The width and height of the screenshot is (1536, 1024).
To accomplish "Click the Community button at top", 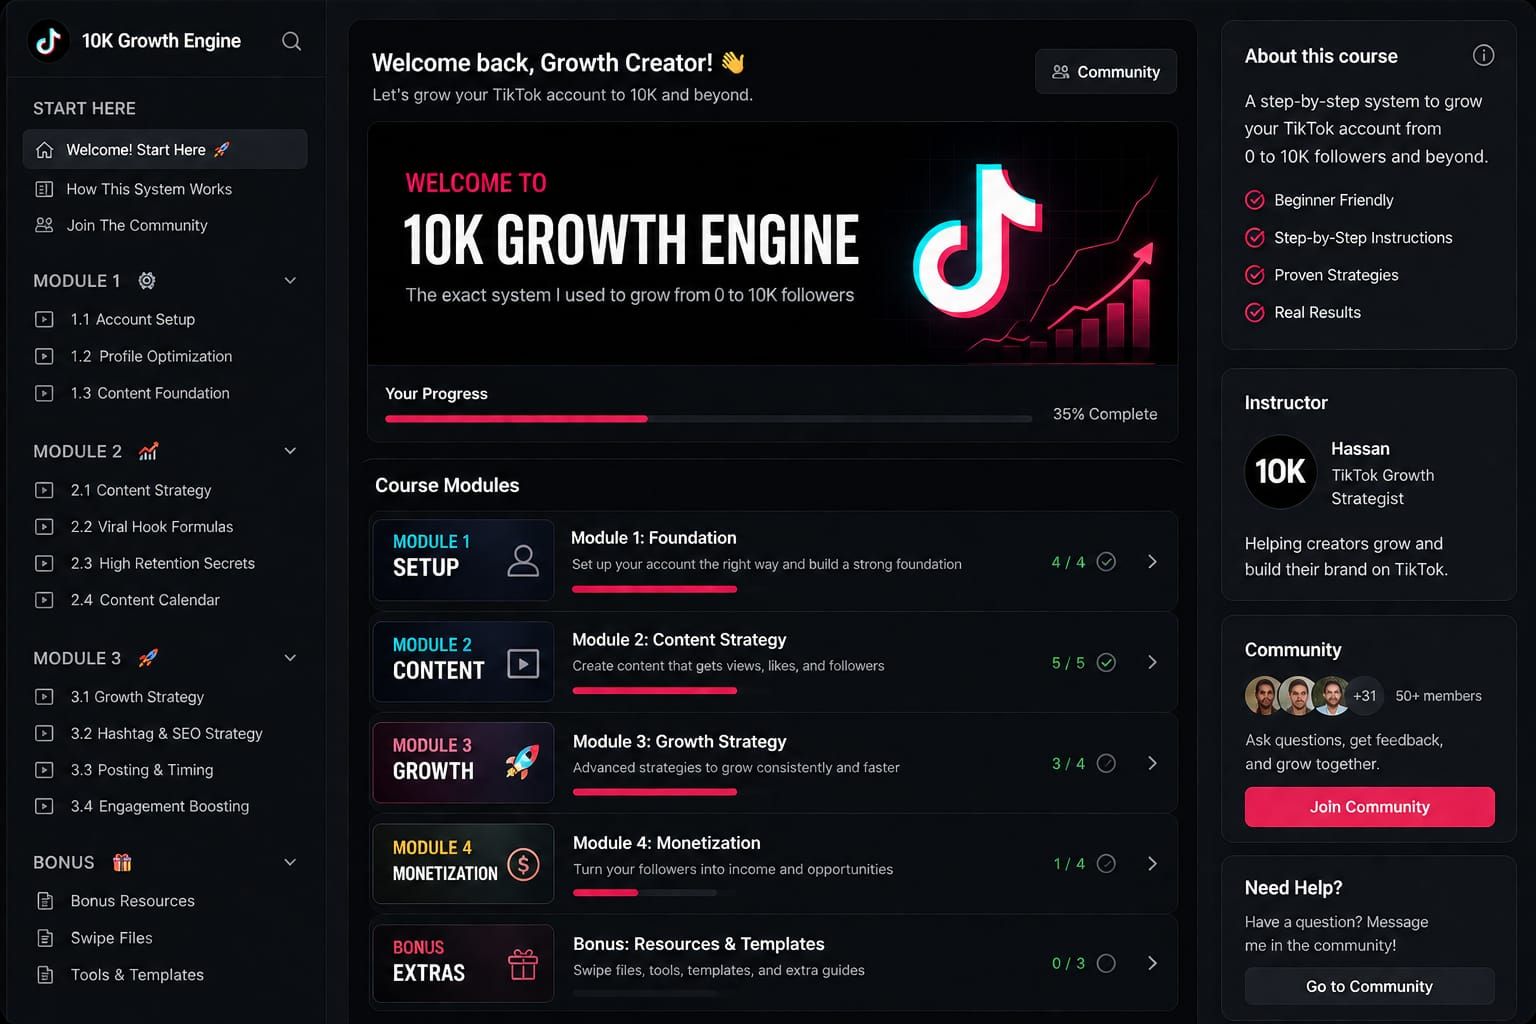I will click(x=1106, y=72).
